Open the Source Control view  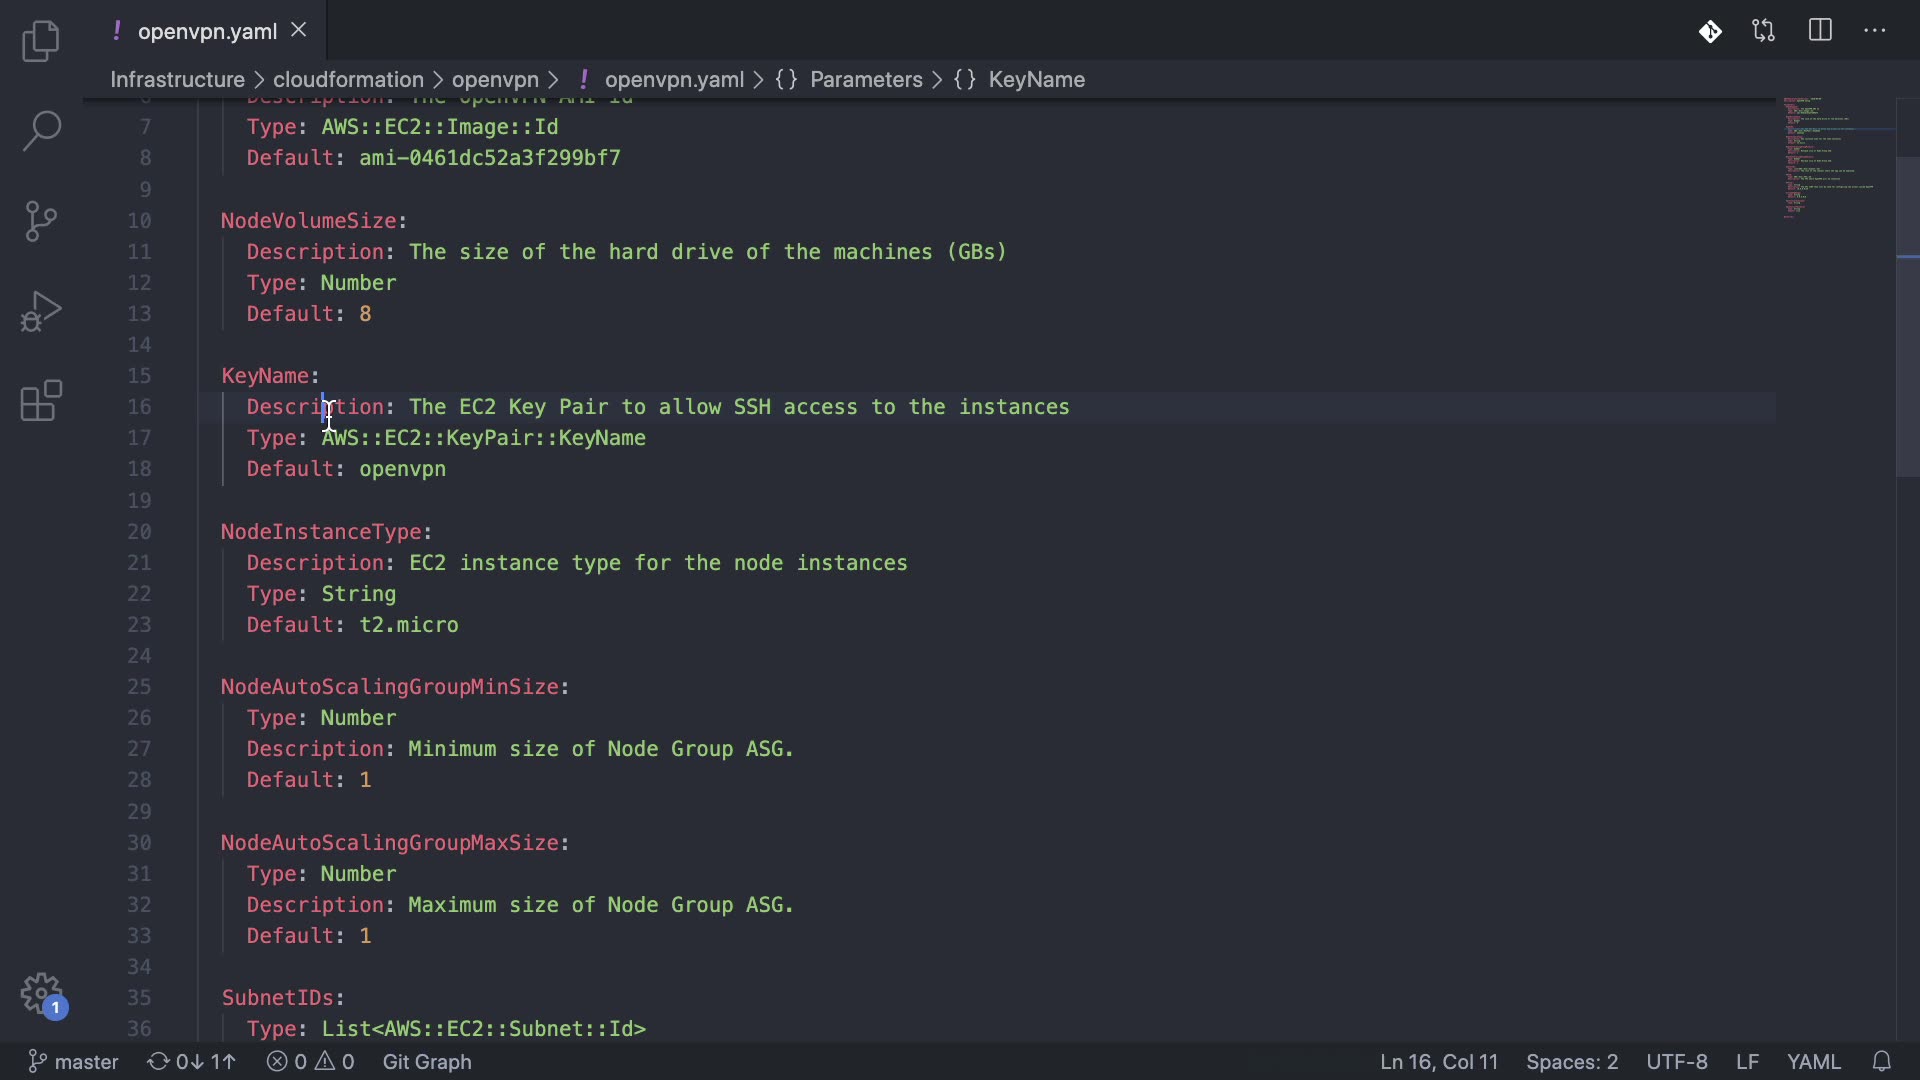[41, 221]
